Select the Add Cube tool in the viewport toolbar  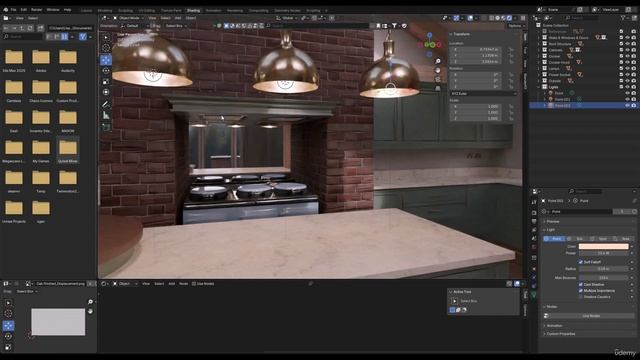(x=106, y=127)
